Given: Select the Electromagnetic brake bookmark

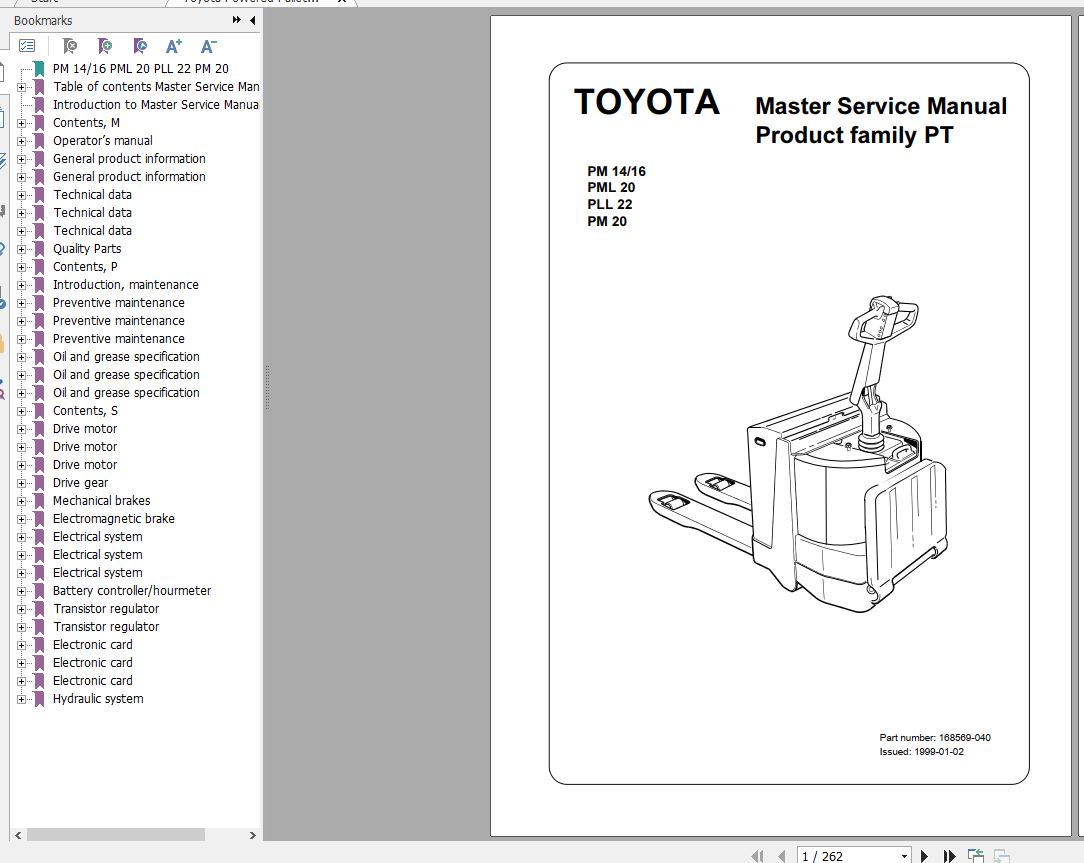Looking at the screenshot, I should (x=113, y=519).
